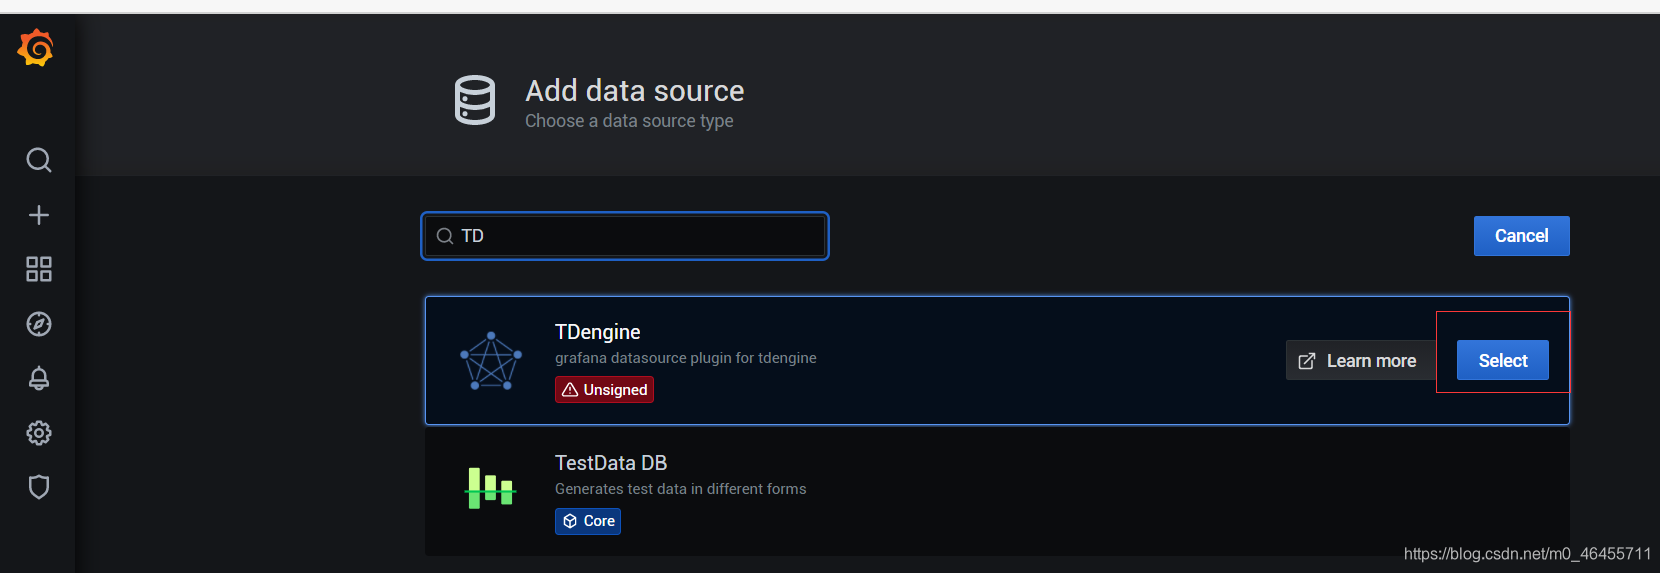Image resolution: width=1660 pixels, height=573 pixels.
Task: Click the TDengine pentagon logo
Action: pyautogui.click(x=491, y=361)
